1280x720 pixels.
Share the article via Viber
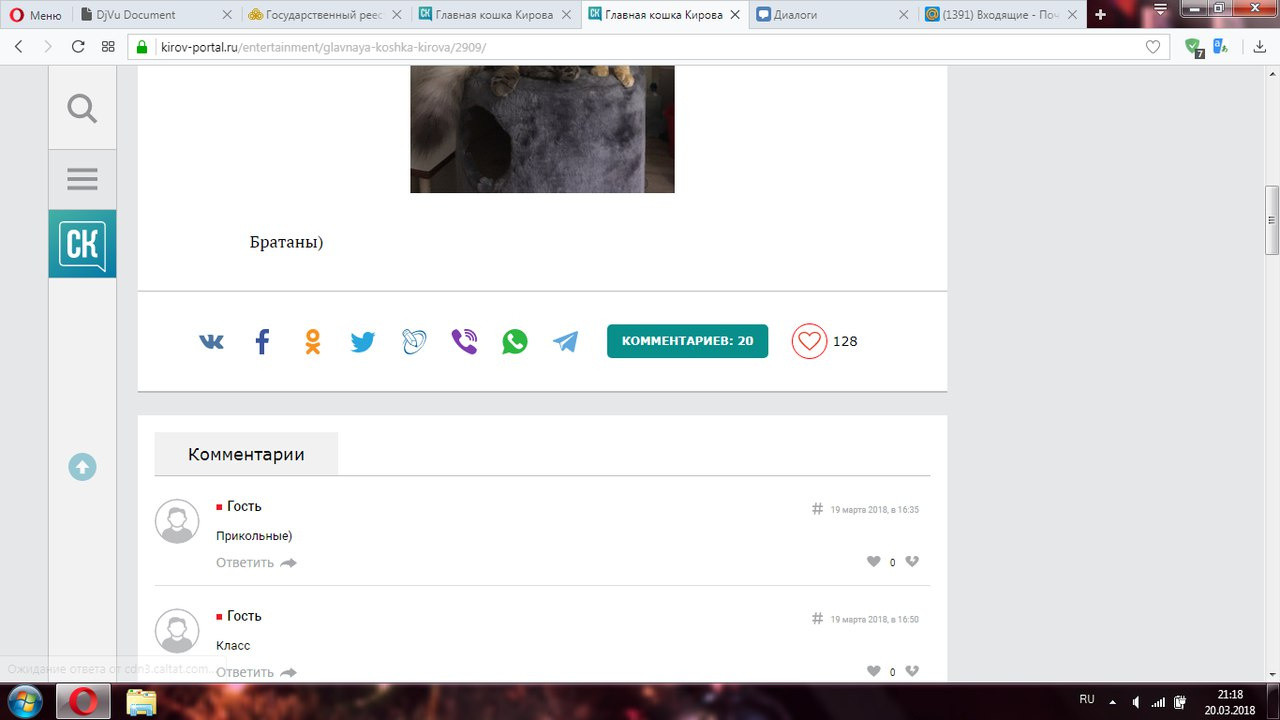[x=464, y=342]
